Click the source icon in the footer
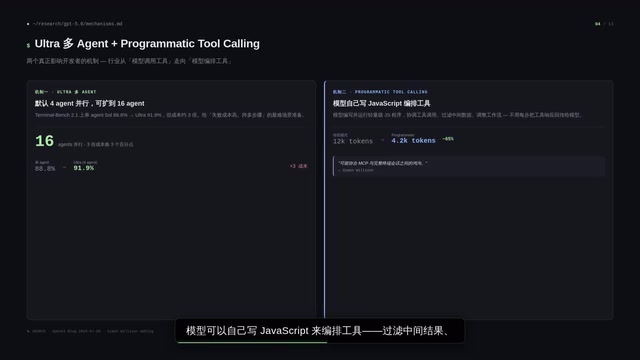 tap(28, 331)
